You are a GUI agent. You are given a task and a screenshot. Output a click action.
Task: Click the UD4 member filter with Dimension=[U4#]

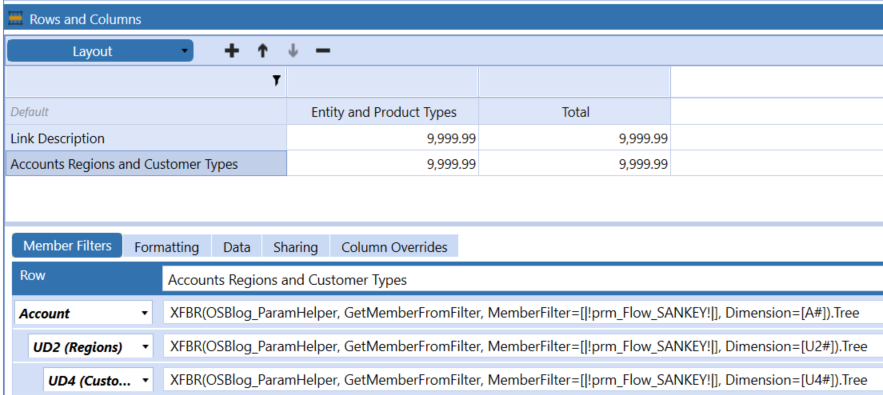click(523, 381)
